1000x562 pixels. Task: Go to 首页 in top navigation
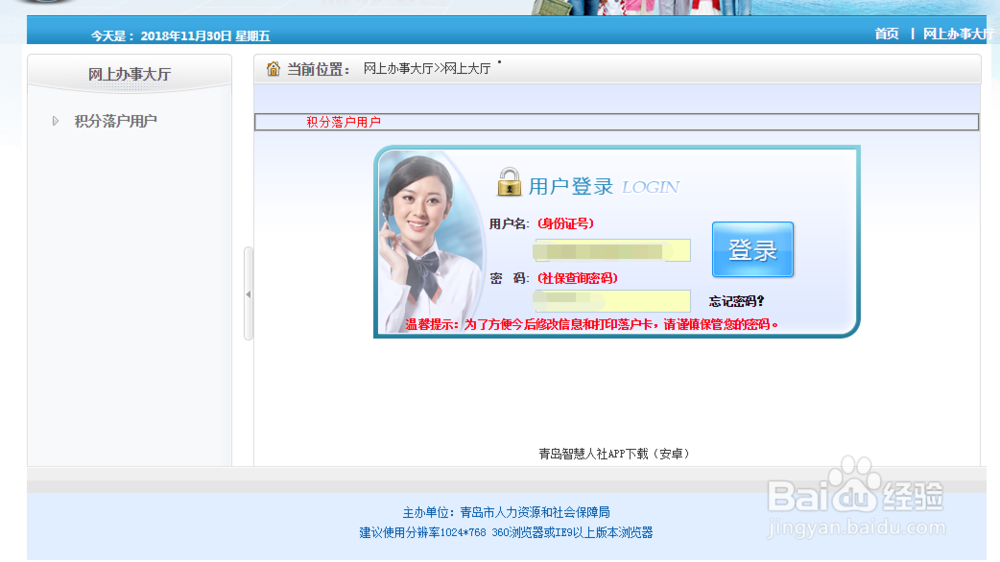(886, 34)
